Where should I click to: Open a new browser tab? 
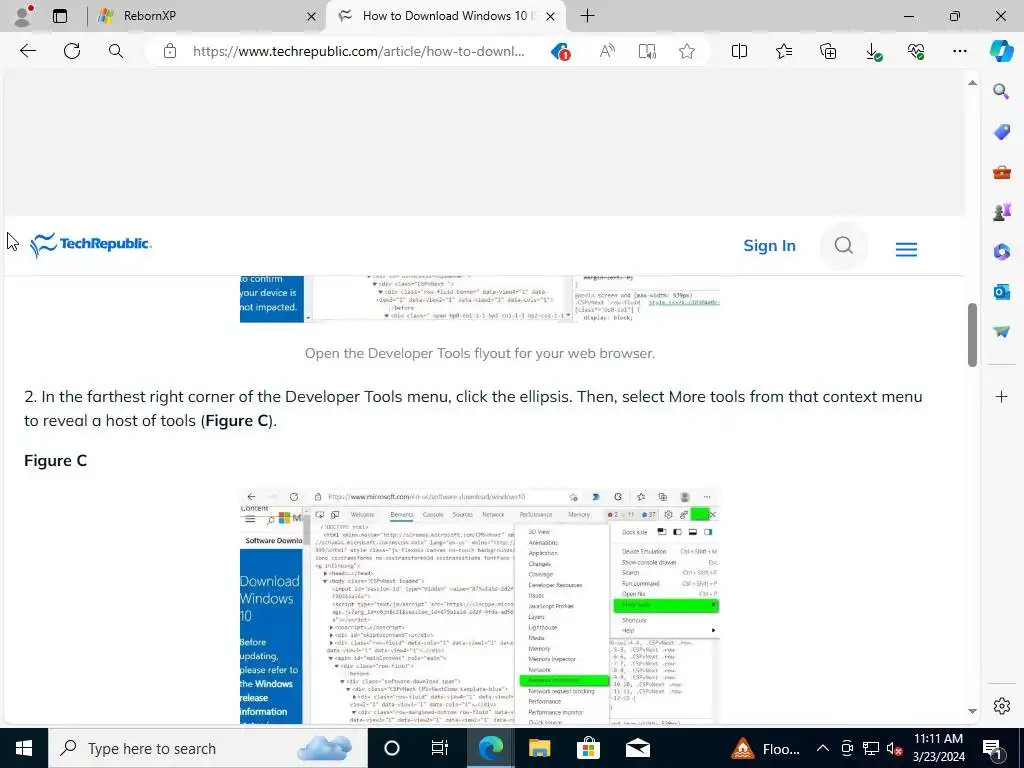click(x=587, y=16)
